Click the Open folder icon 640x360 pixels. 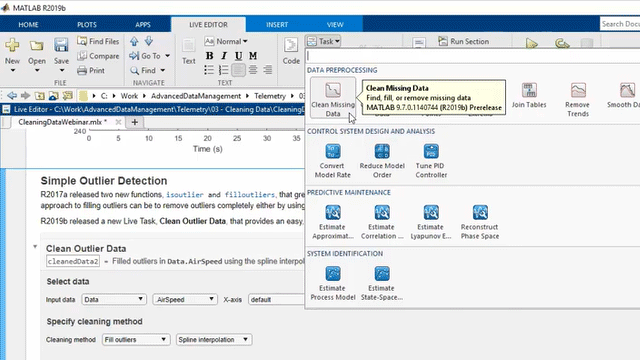pos(37,45)
